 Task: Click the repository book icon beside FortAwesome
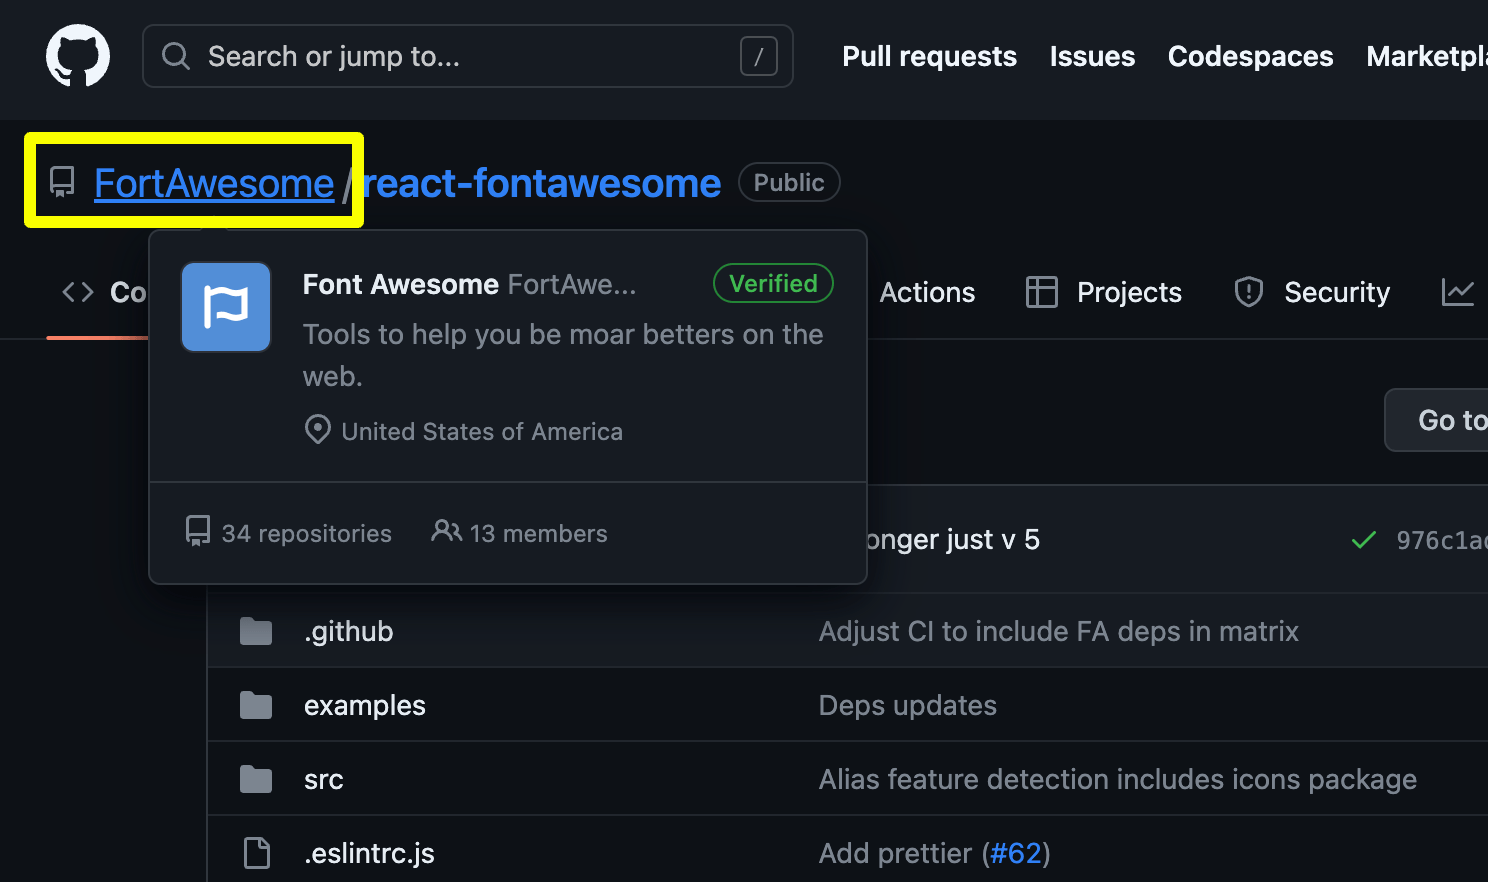(62, 182)
